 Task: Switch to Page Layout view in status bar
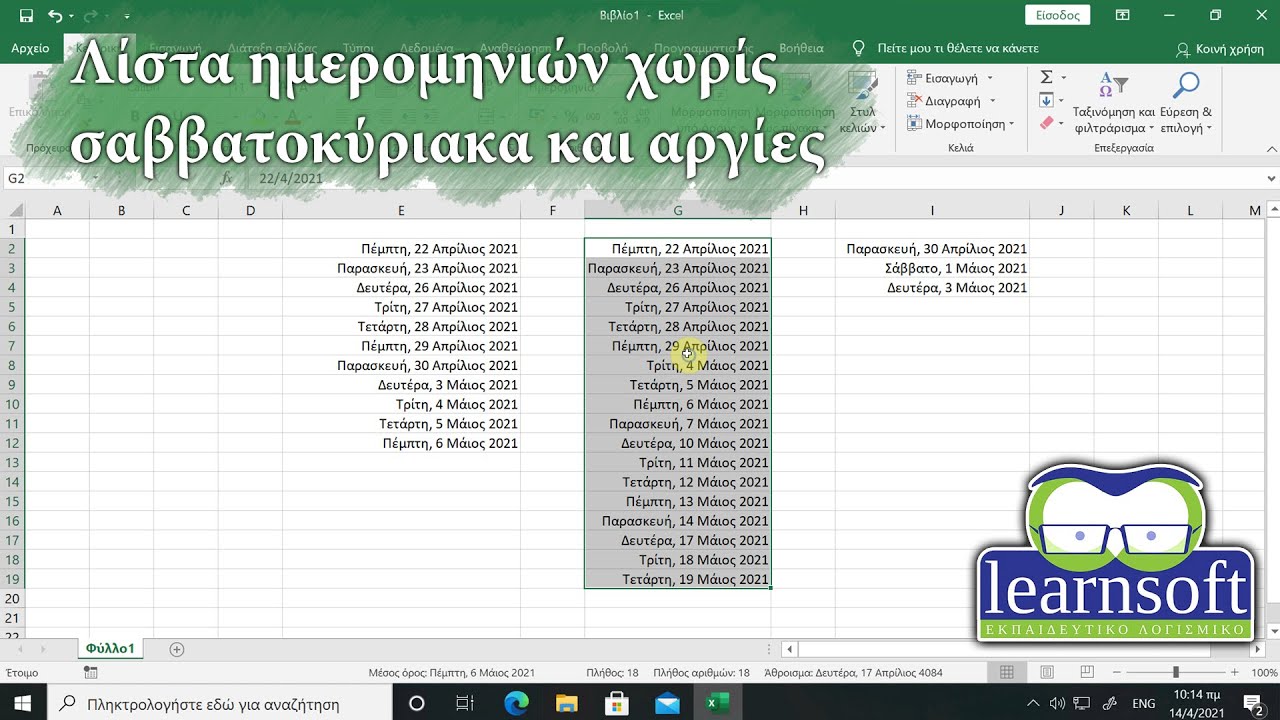pos(1046,673)
